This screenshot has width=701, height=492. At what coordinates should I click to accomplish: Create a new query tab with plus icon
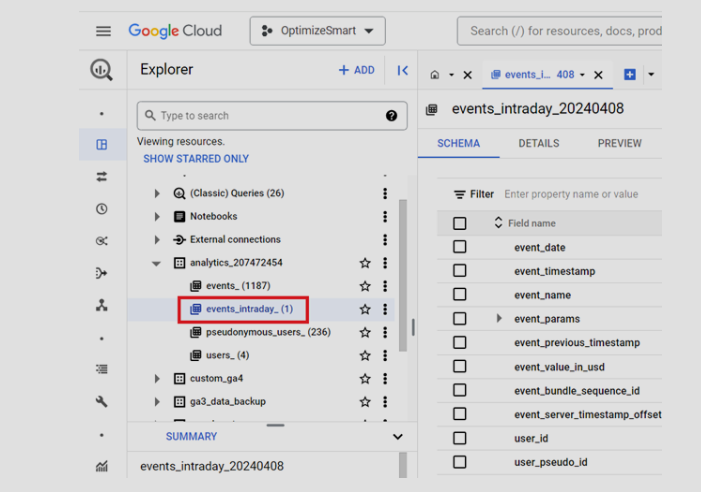click(x=629, y=75)
